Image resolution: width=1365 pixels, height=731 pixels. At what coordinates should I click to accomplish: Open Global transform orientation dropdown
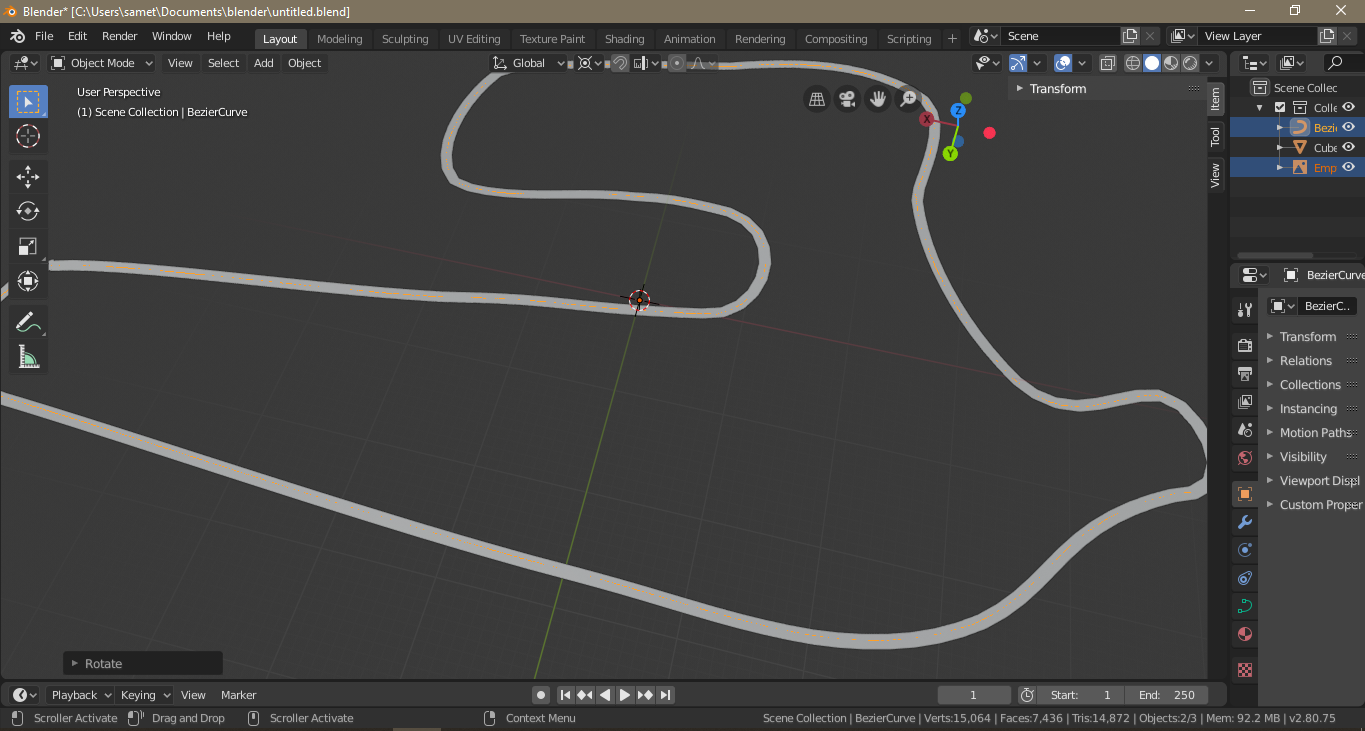[526, 63]
